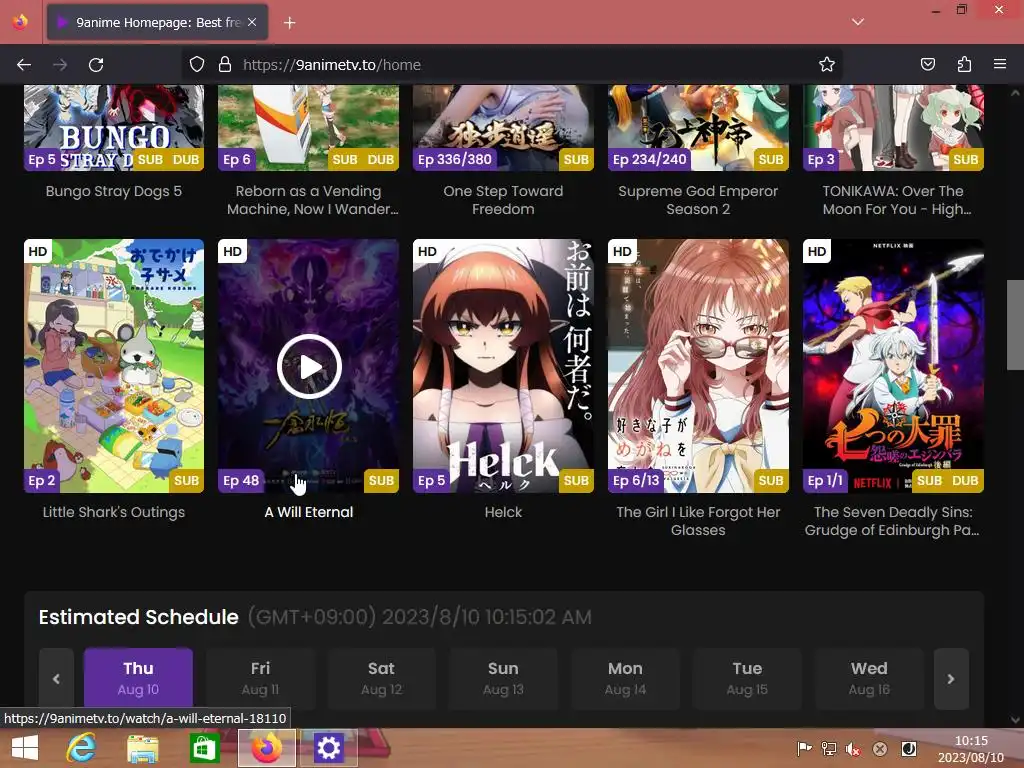Expand the list all tabs chevron

pyautogui.click(x=857, y=22)
